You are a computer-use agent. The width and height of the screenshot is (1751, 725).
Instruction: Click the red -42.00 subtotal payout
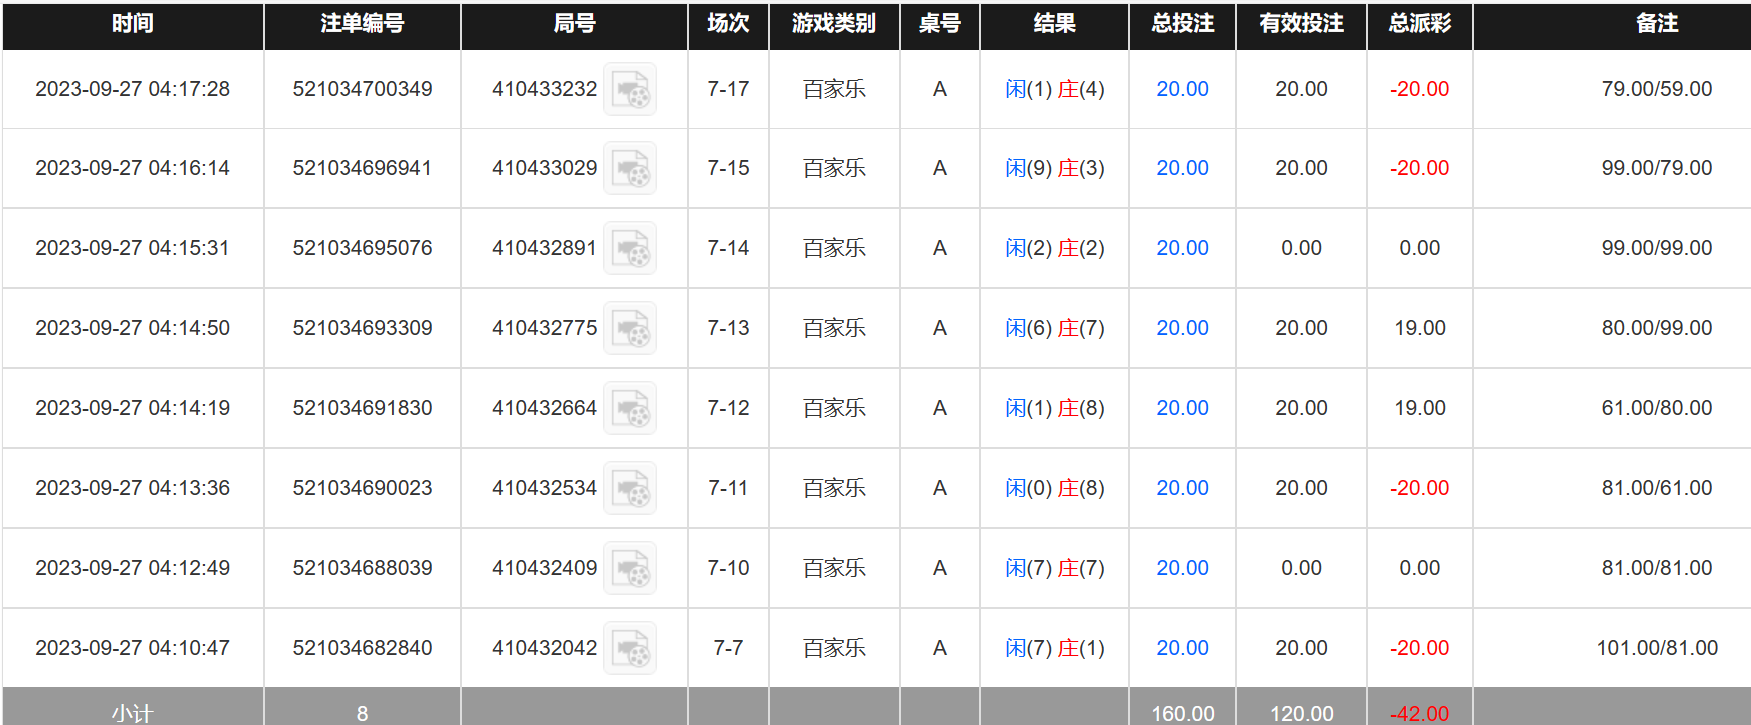pos(1419,713)
